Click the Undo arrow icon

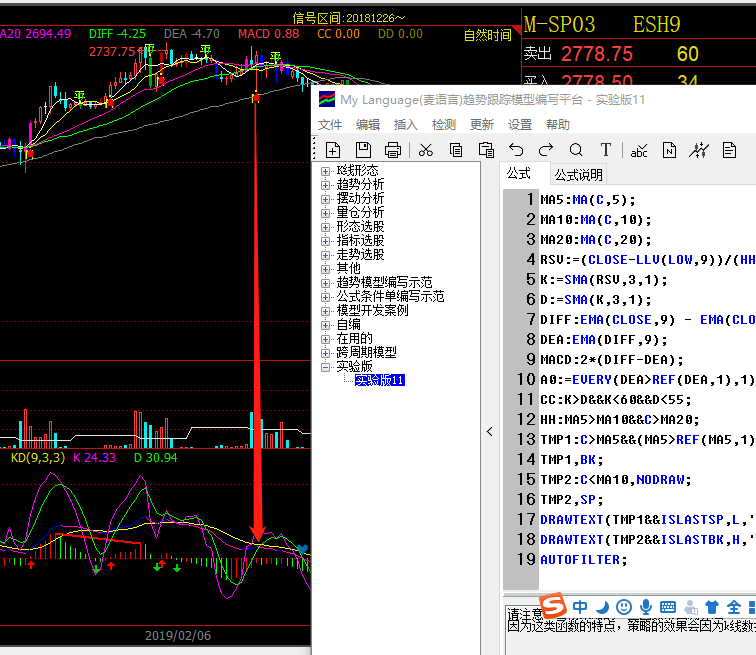click(516, 150)
